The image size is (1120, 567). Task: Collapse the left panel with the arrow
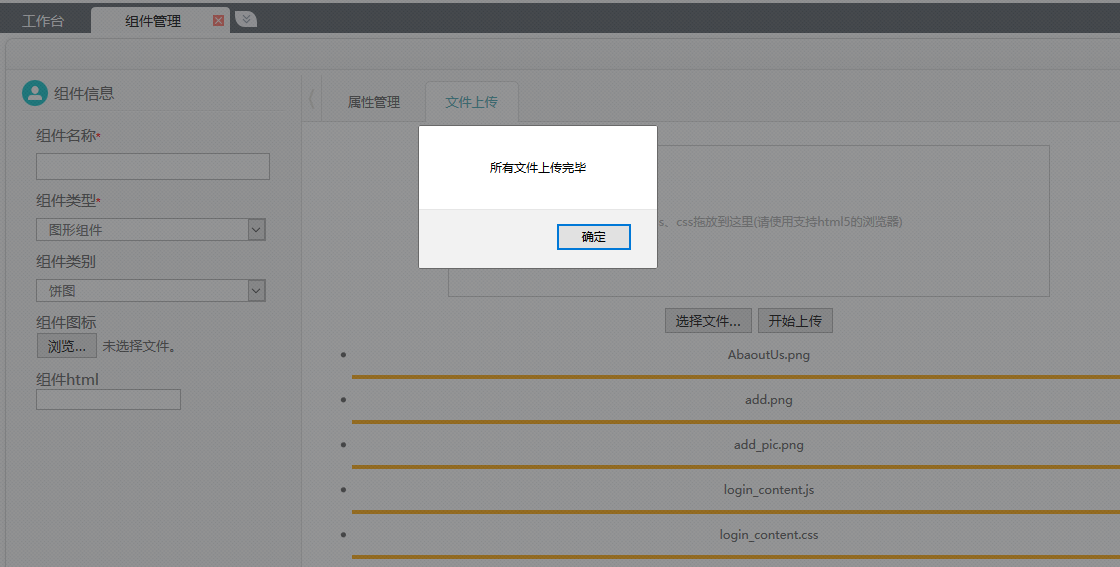click(x=311, y=99)
